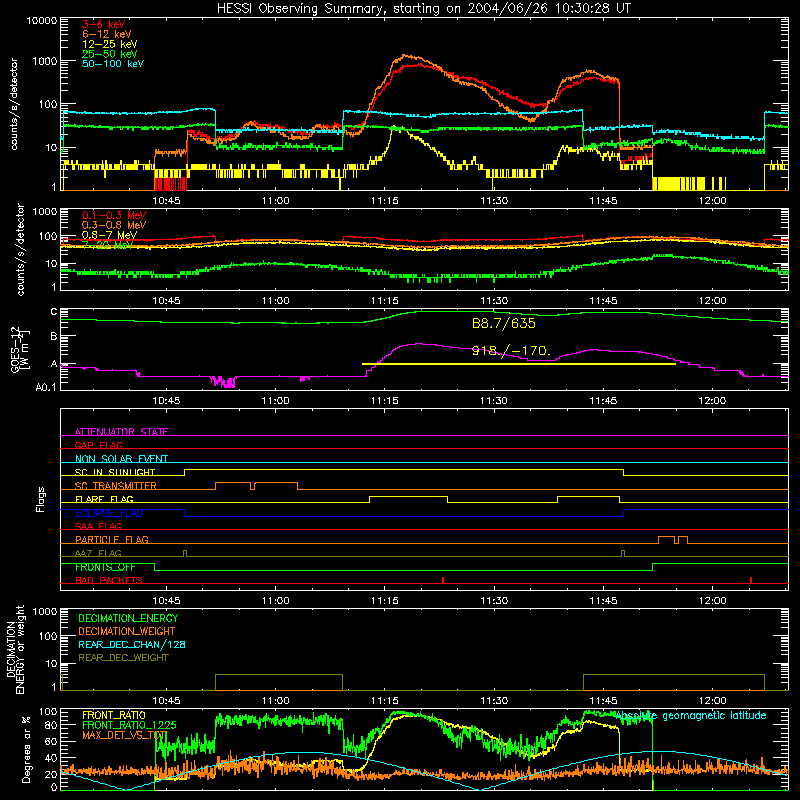Image resolution: width=800 pixels, height=800 pixels.
Task: Click the REAR_DEC_CHAN/128 legend label
Action: [x=132, y=644]
